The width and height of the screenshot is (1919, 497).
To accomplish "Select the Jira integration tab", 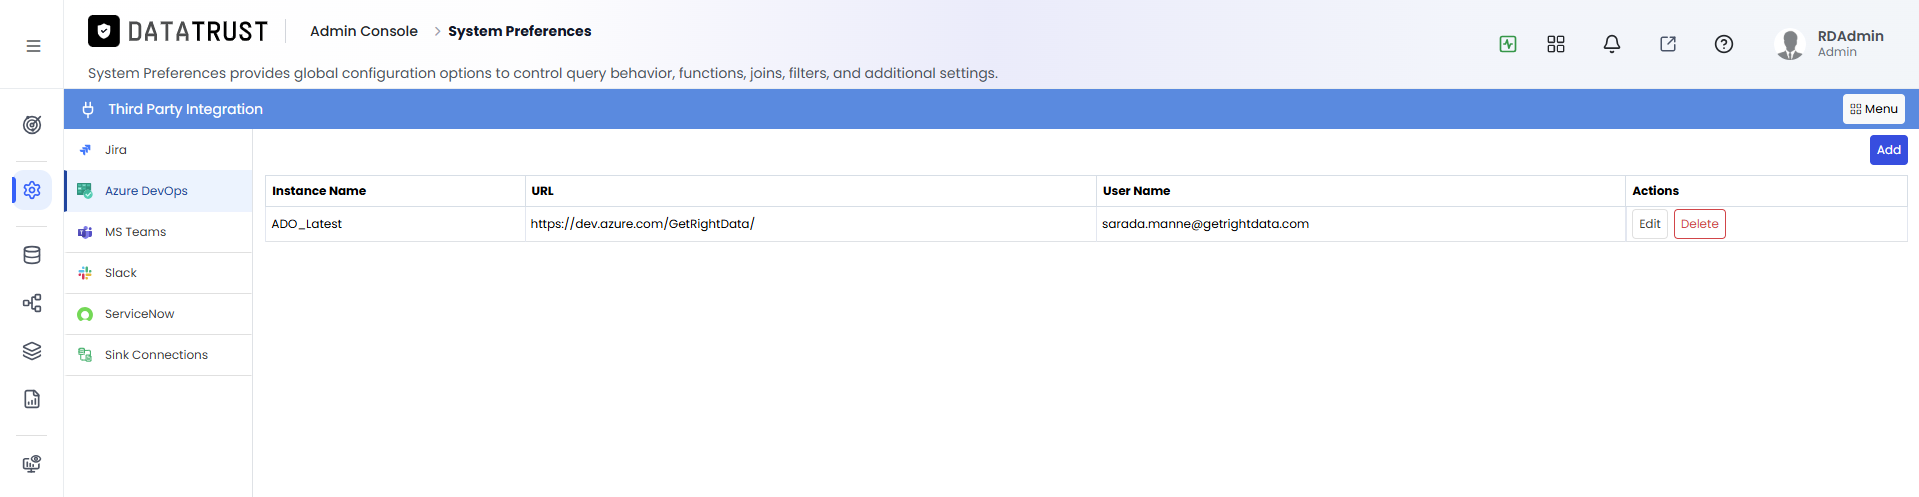I will [158, 150].
